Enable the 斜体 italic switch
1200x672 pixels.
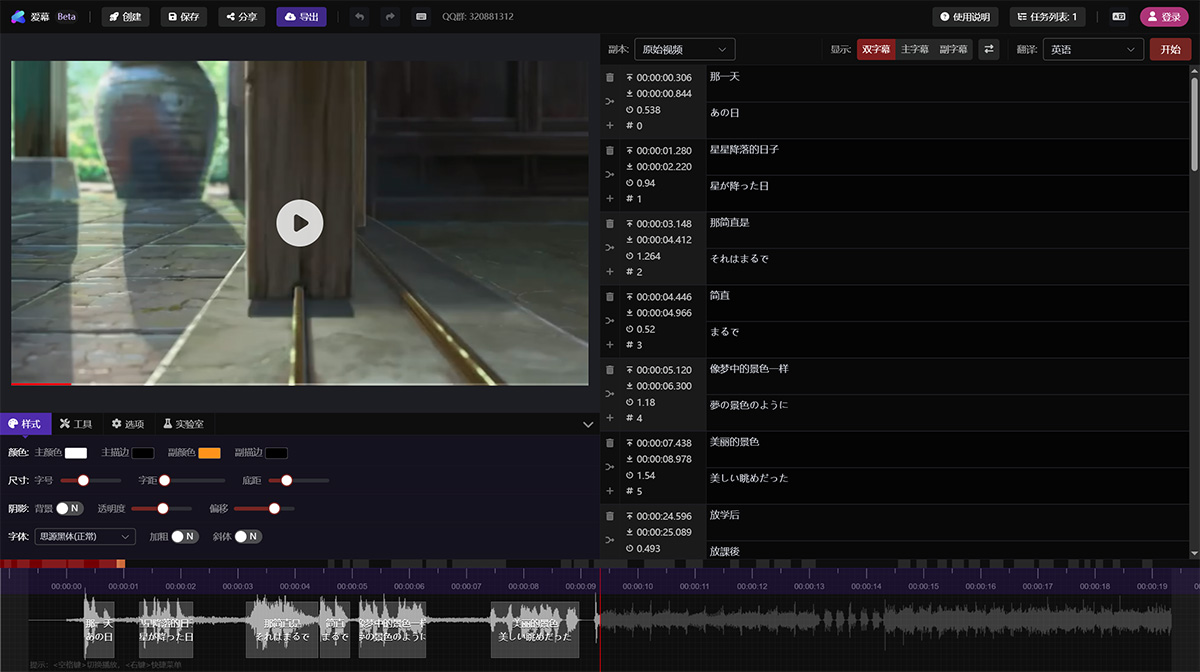click(x=248, y=536)
